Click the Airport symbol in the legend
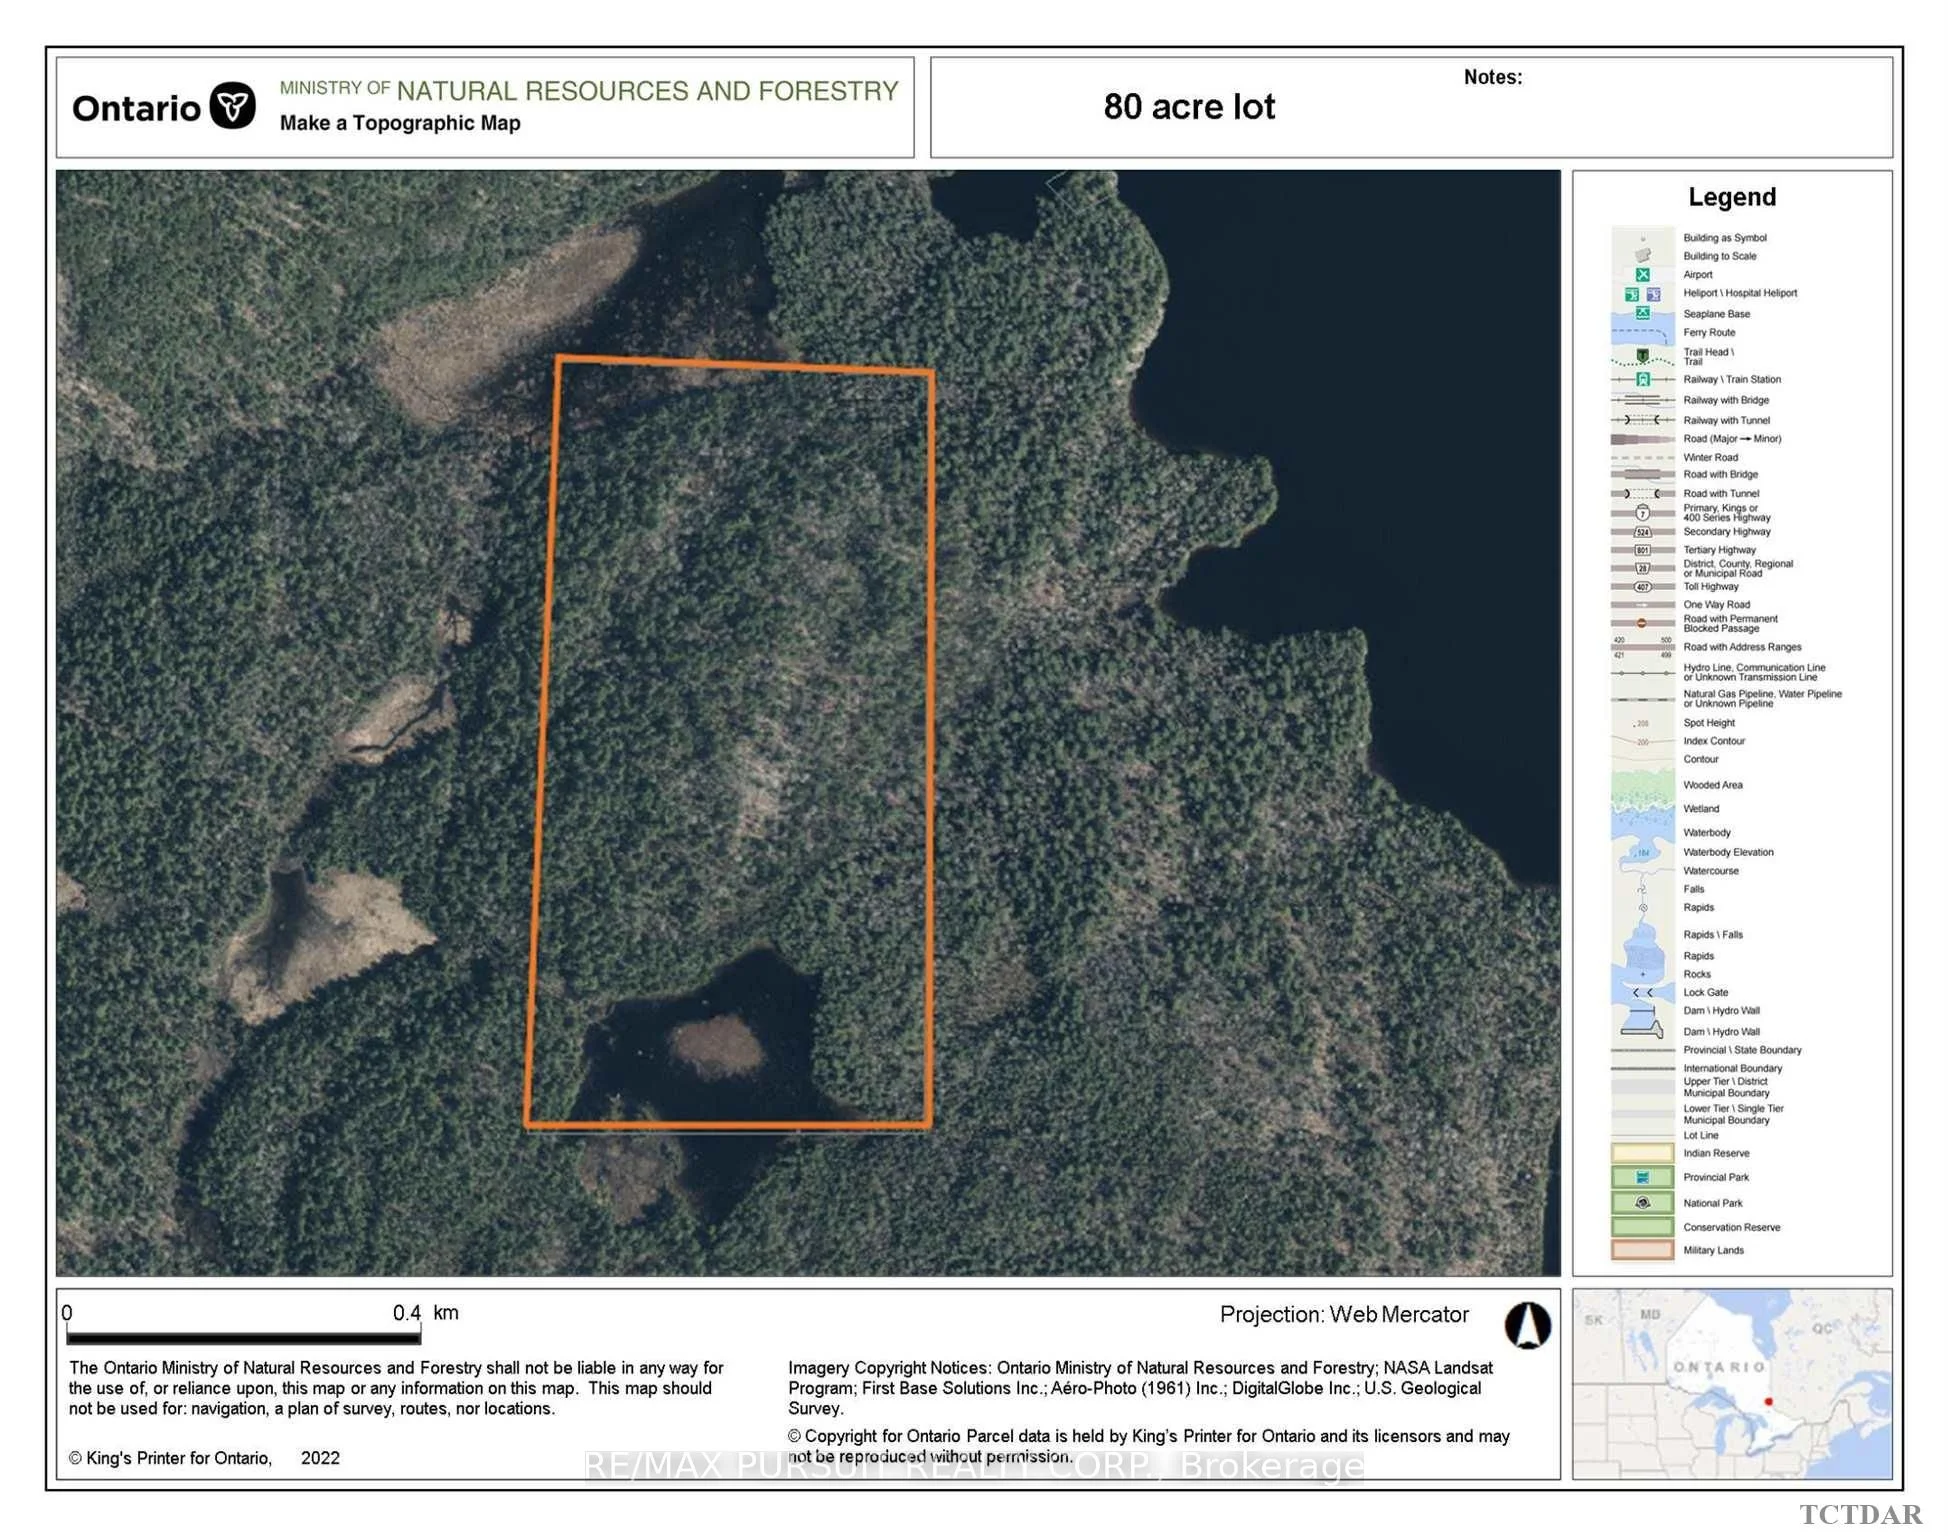 point(1642,274)
